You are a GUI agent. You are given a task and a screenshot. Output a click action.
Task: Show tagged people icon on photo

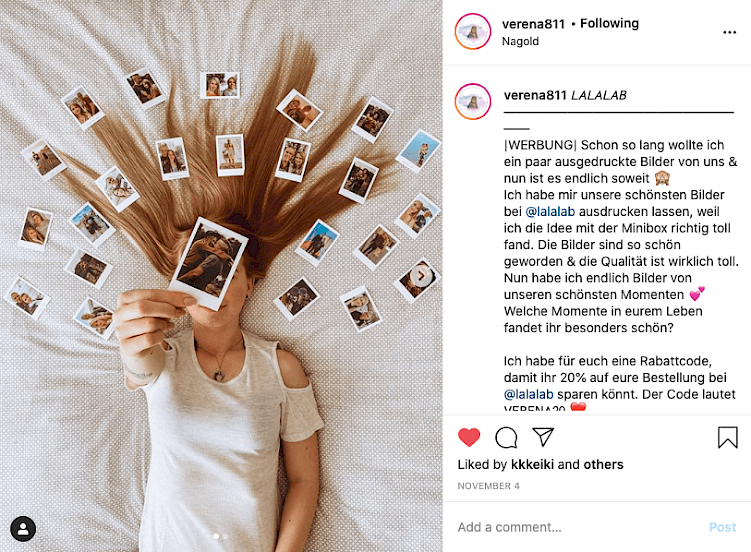pos(23,529)
